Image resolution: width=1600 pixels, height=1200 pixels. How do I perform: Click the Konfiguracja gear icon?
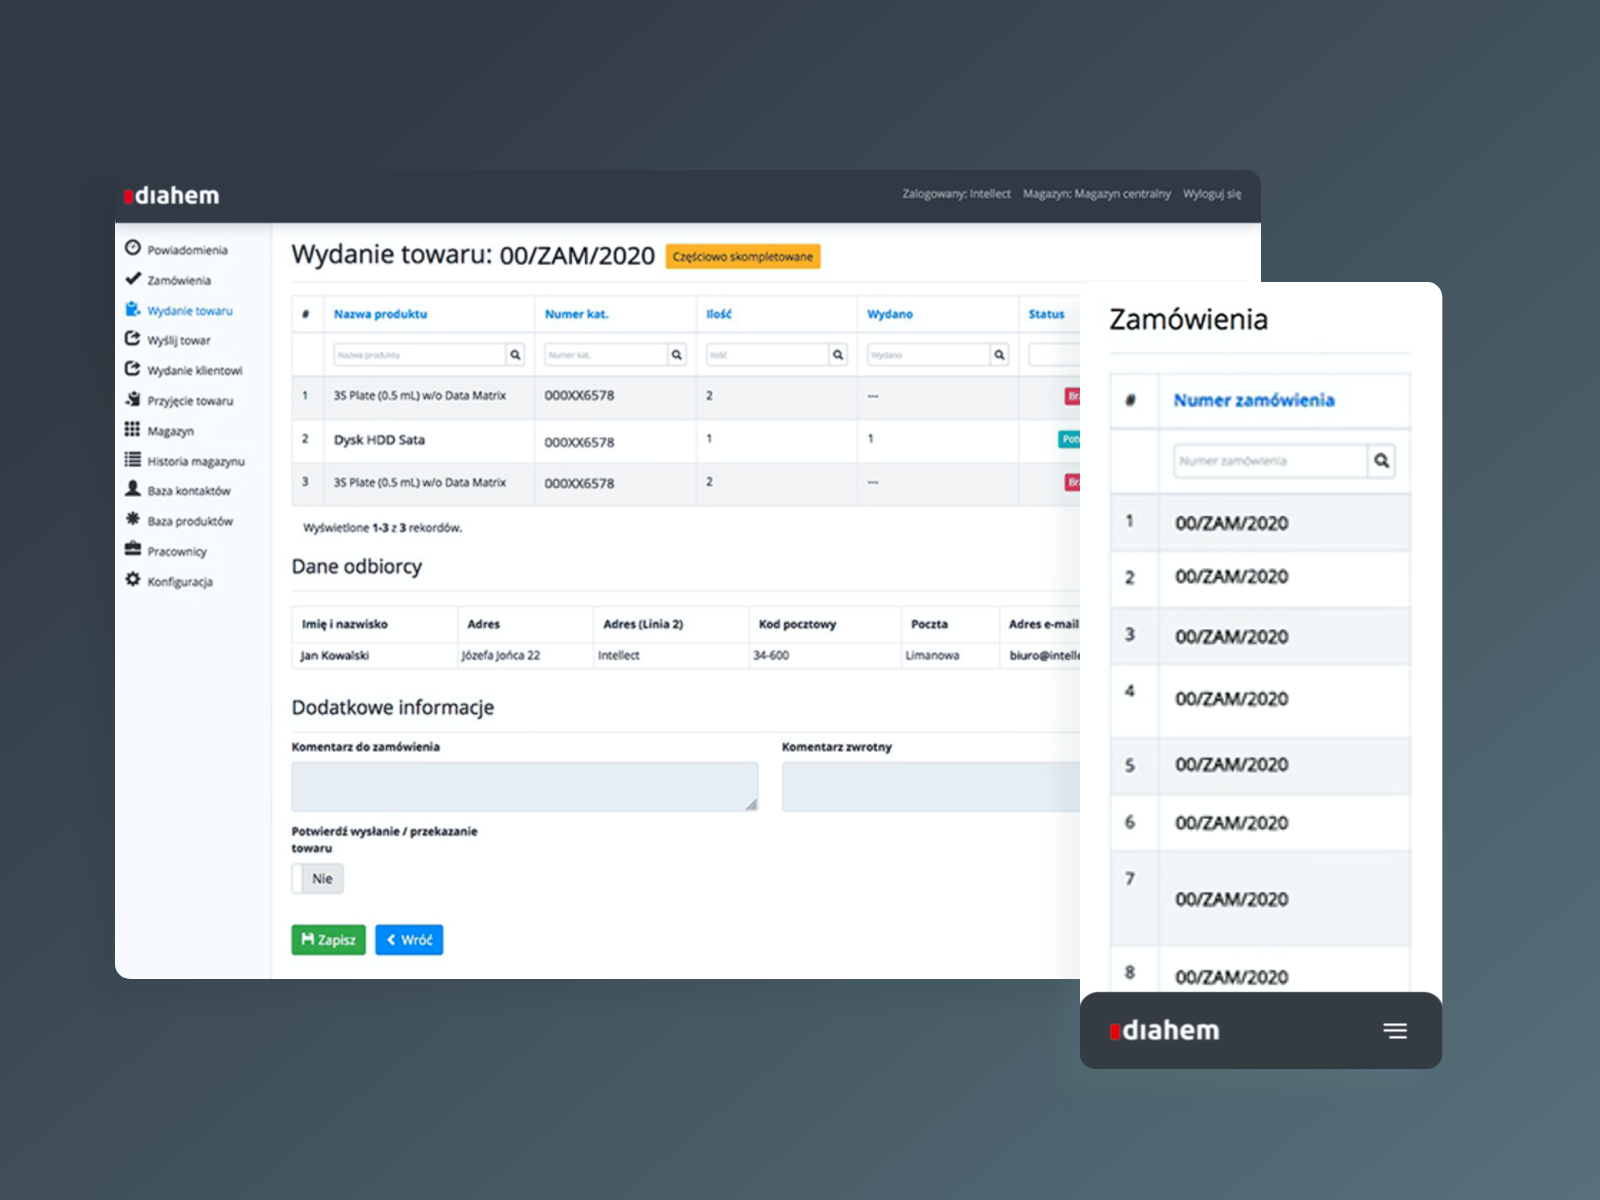point(132,580)
